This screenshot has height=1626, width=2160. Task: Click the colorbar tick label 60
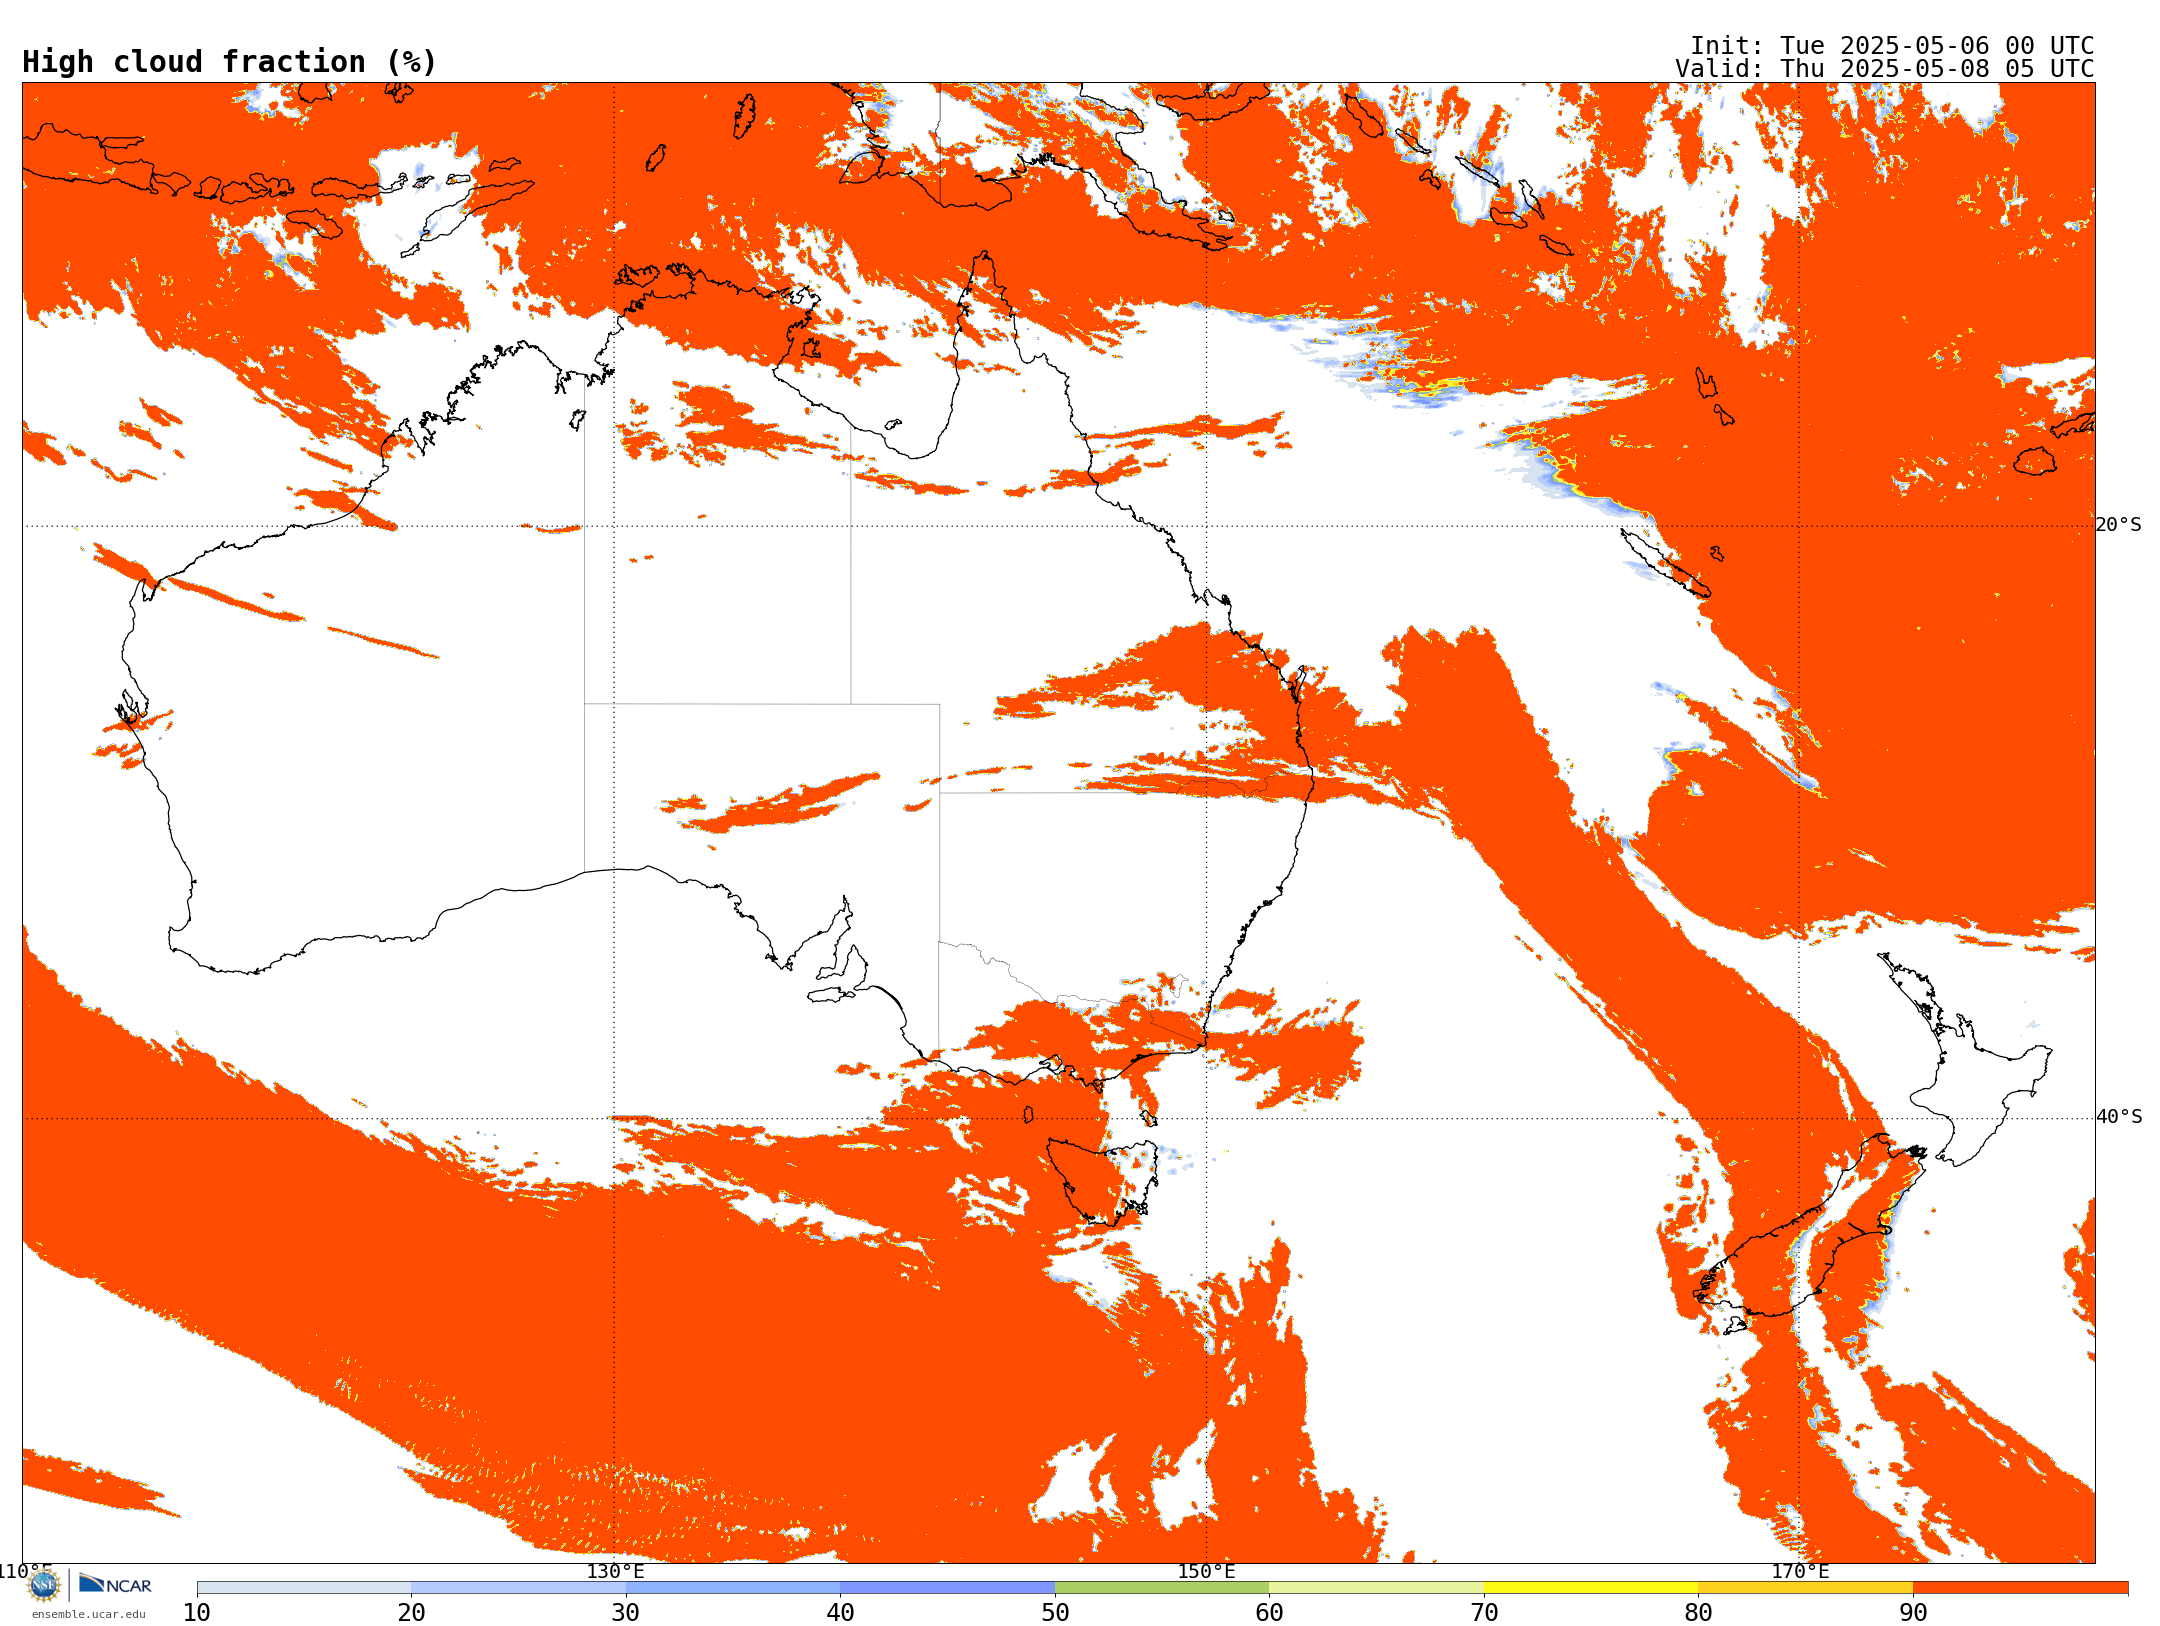(x=1269, y=1613)
